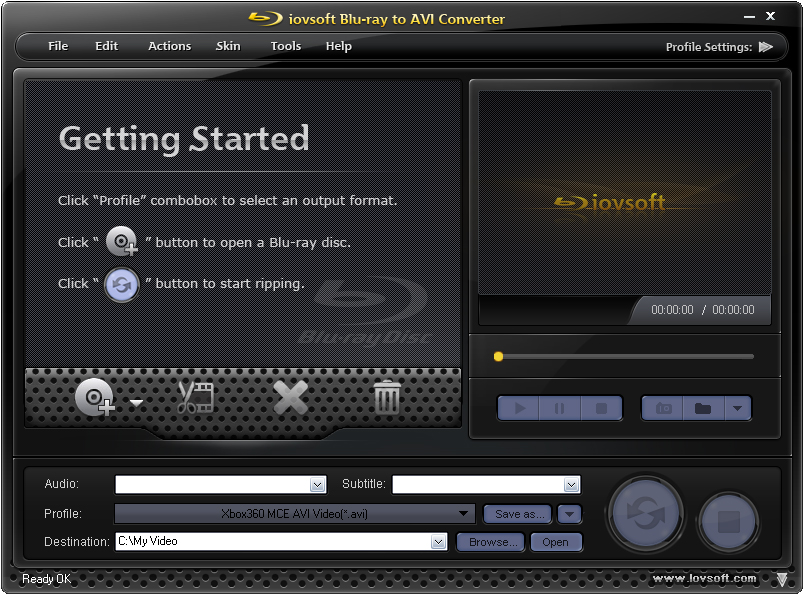Open the Edit menu
The image size is (804, 595).
(106, 46)
